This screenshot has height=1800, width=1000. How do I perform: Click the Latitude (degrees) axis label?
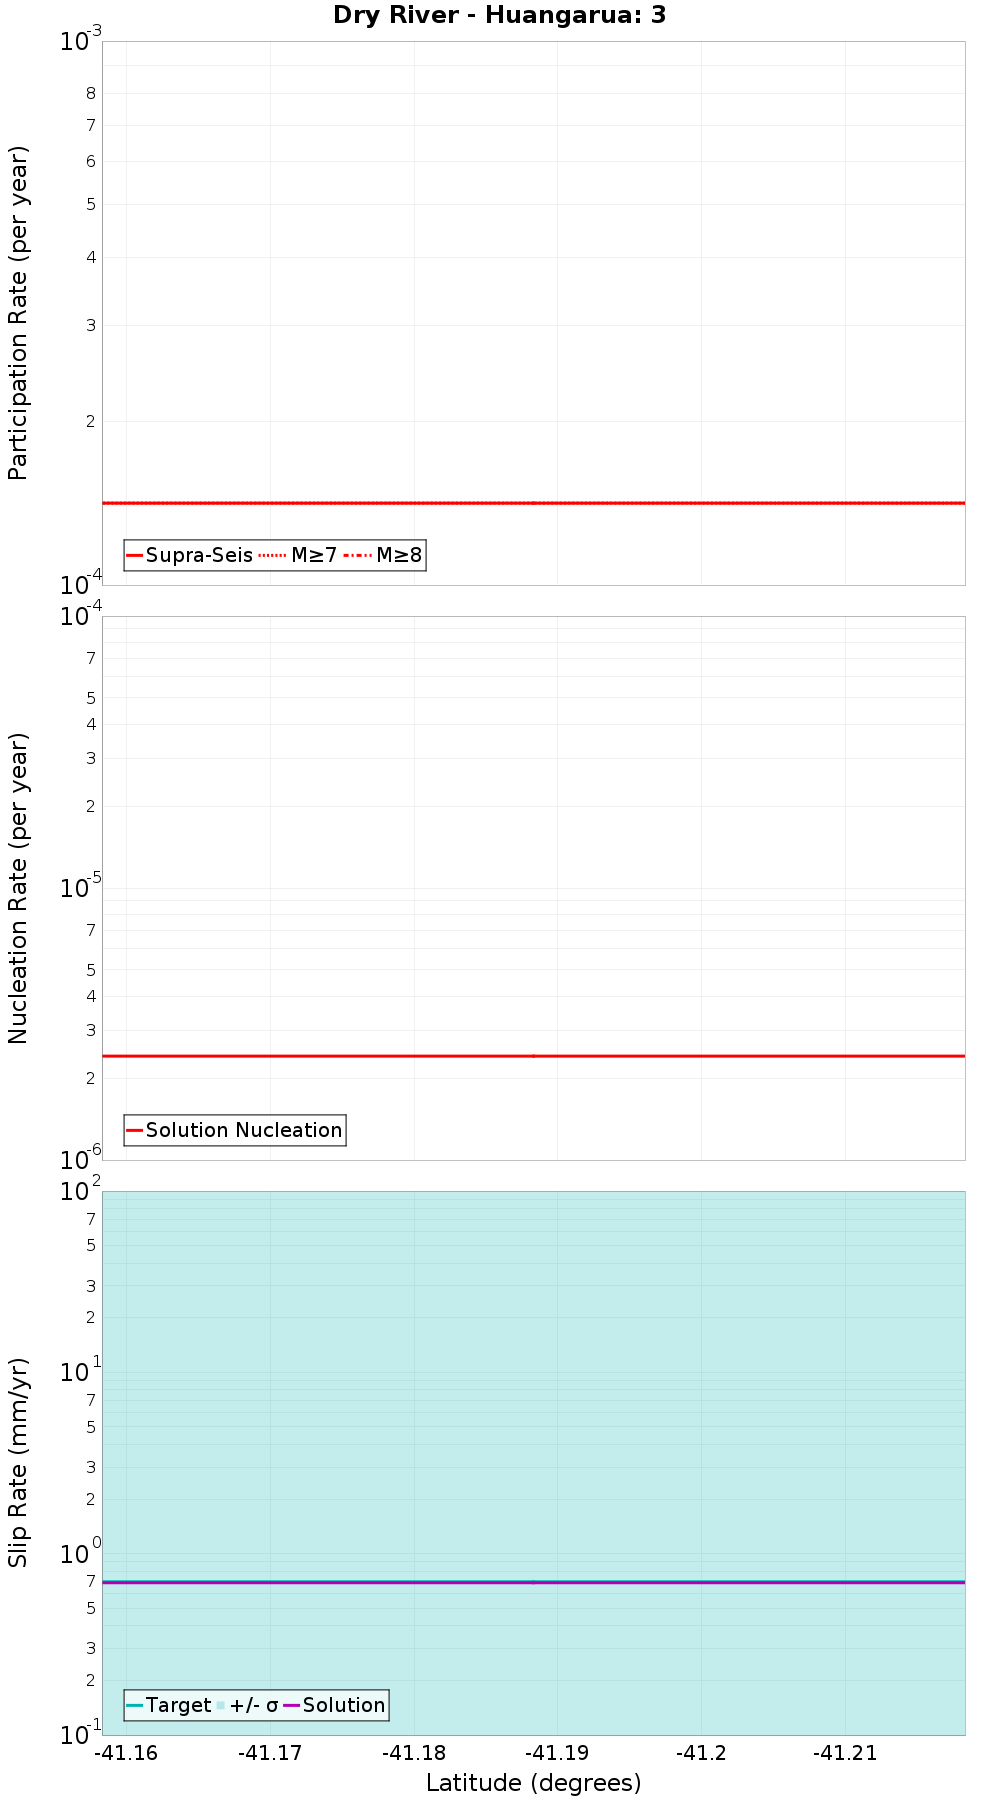click(x=534, y=1783)
